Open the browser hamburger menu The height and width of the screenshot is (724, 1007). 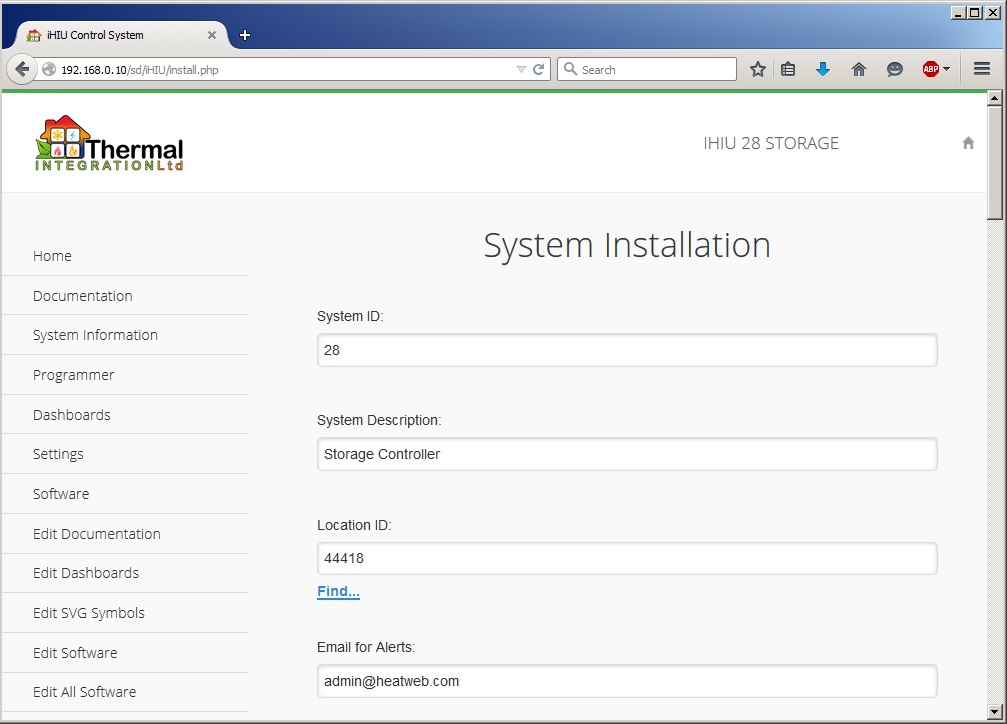(982, 69)
